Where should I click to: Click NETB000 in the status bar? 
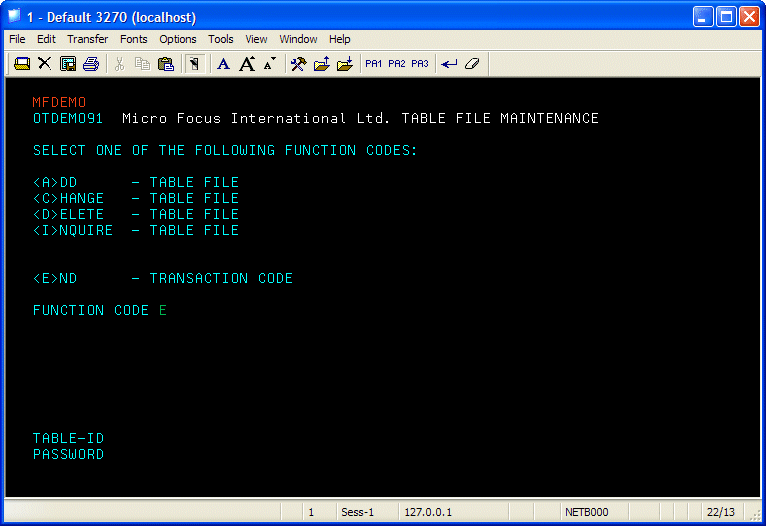coord(587,512)
